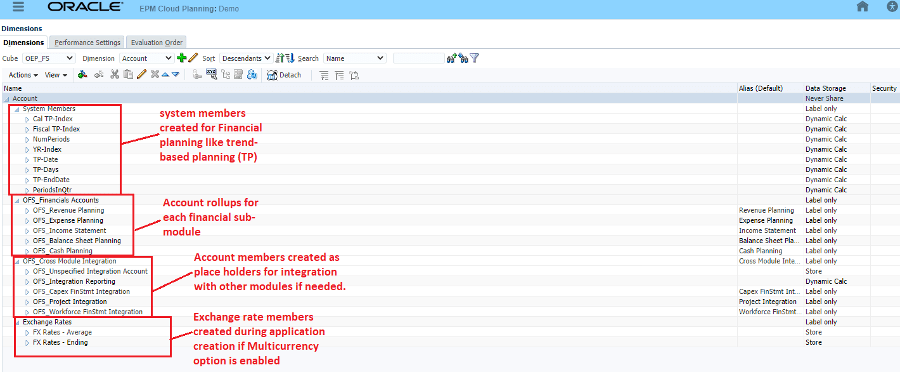Image resolution: width=900 pixels, height=372 pixels.
Task: Click the show ancestors hierarchy icon
Action: pos(226,75)
